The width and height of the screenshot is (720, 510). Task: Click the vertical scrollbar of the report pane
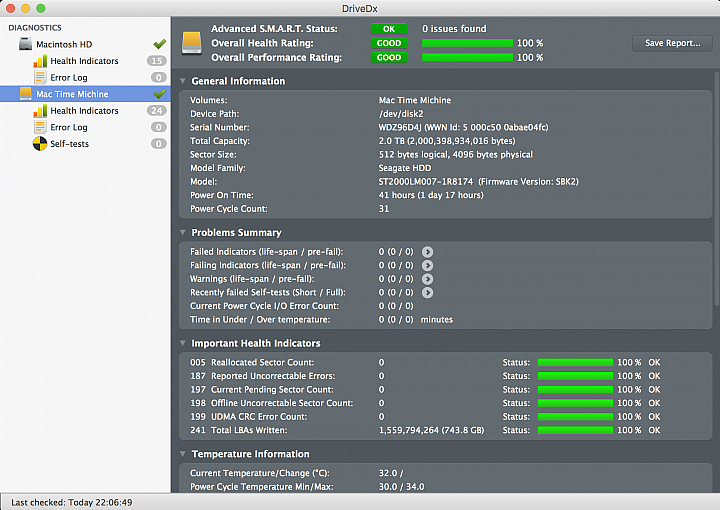(x=717, y=188)
